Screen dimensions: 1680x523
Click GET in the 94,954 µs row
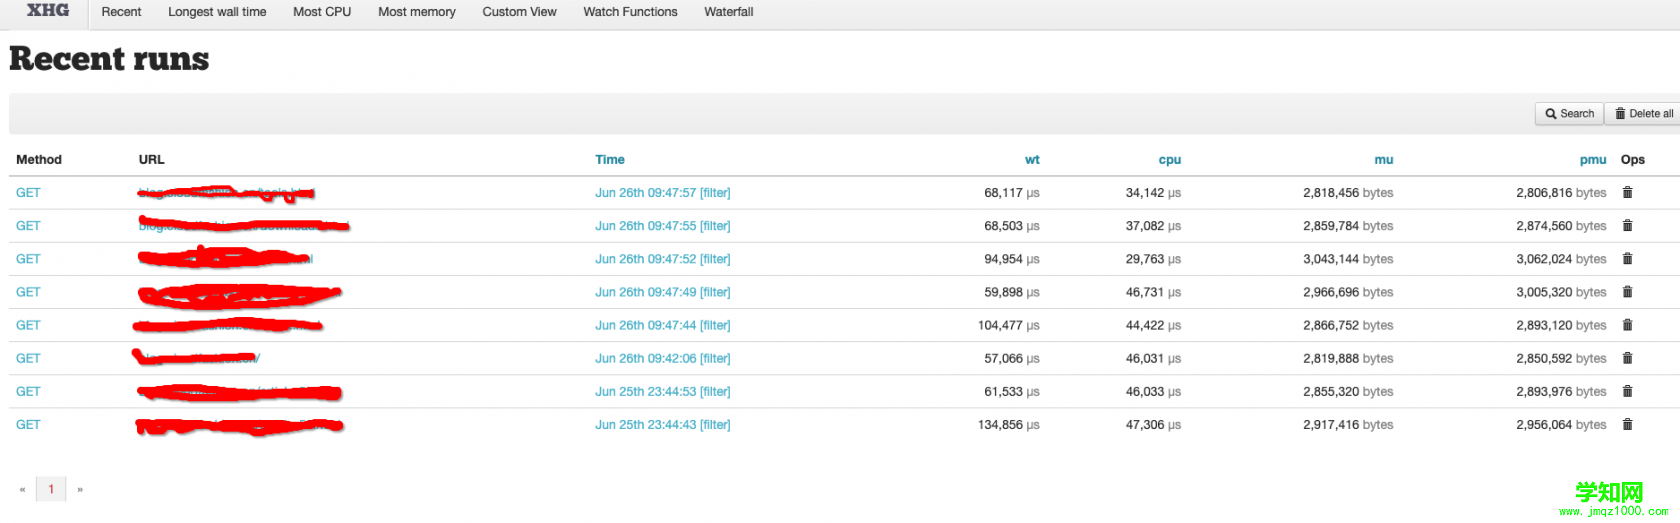(28, 258)
